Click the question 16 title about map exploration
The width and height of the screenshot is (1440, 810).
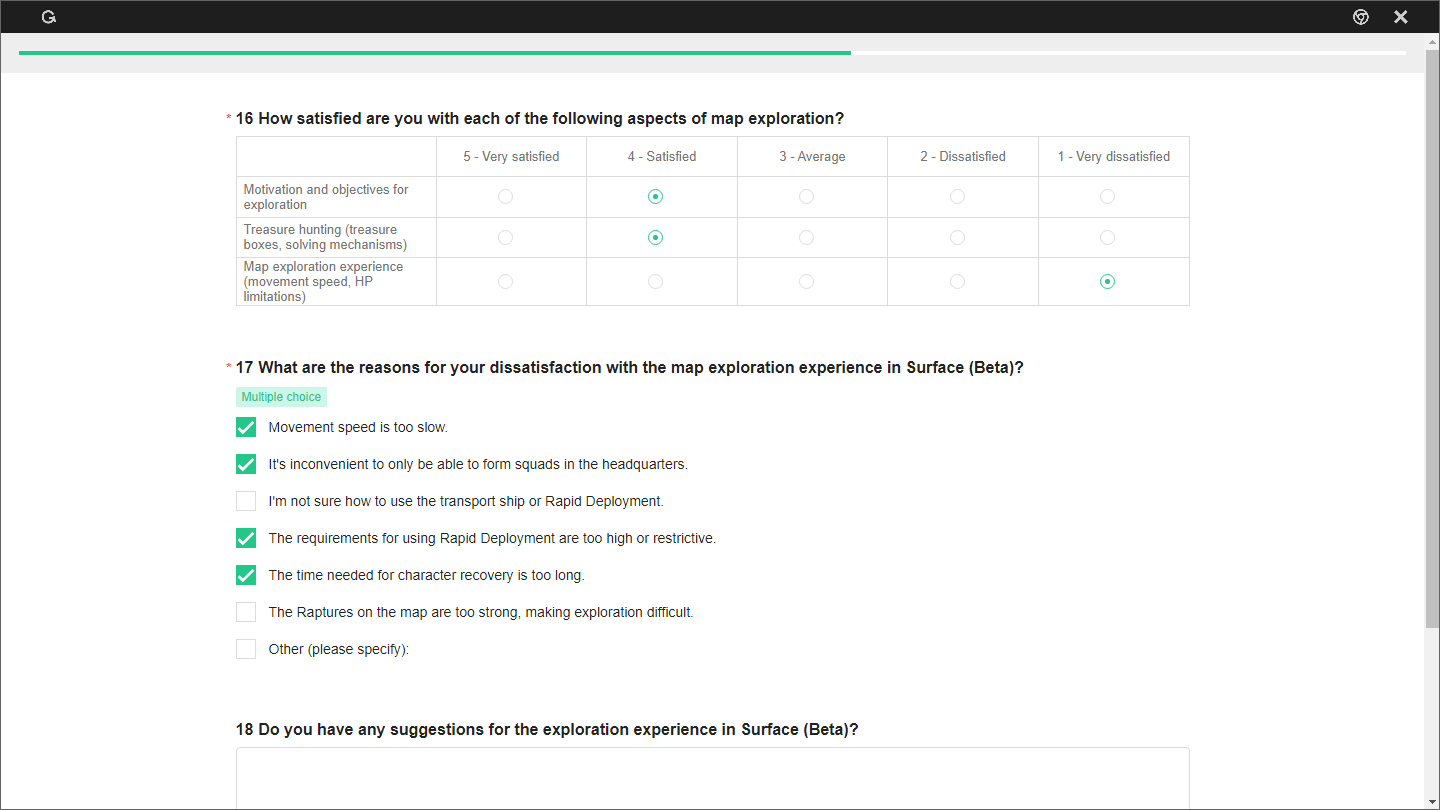coord(540,118)
